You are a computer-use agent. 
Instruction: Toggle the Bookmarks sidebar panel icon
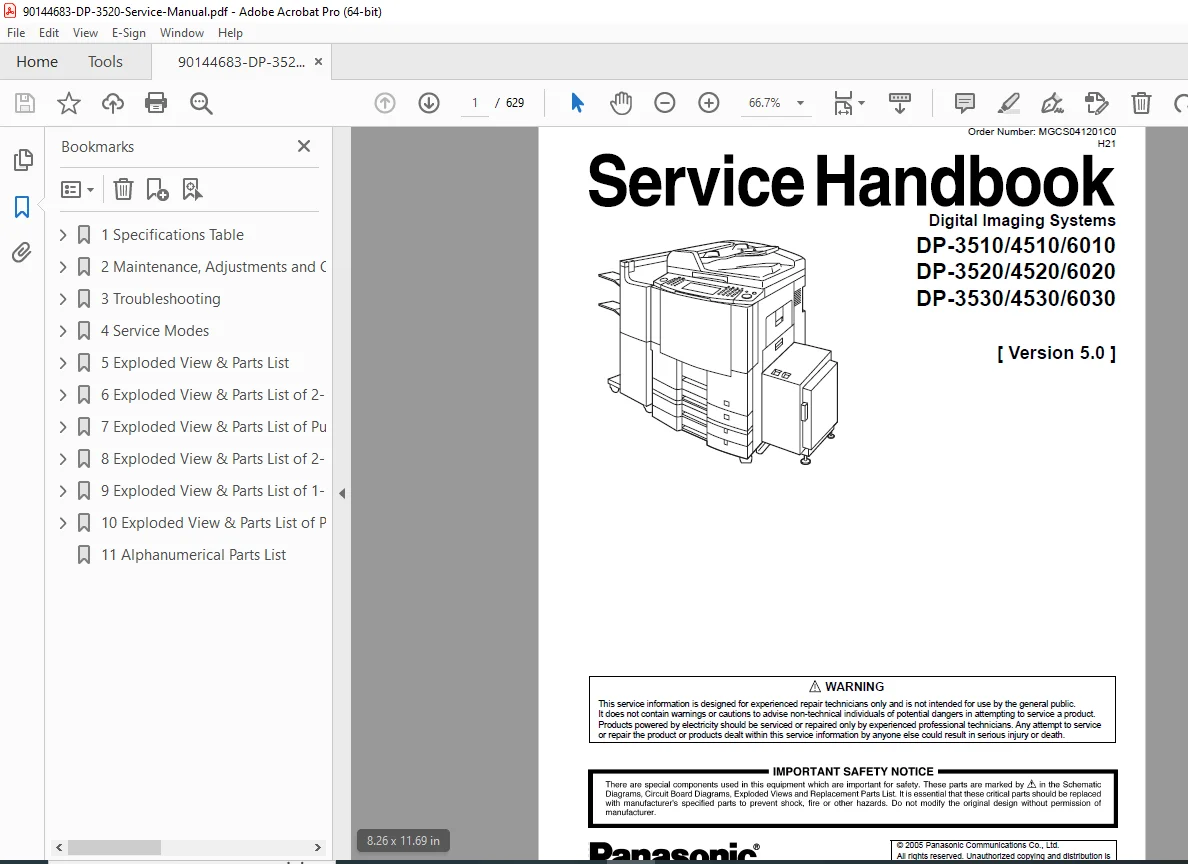[x=22, y=207]
